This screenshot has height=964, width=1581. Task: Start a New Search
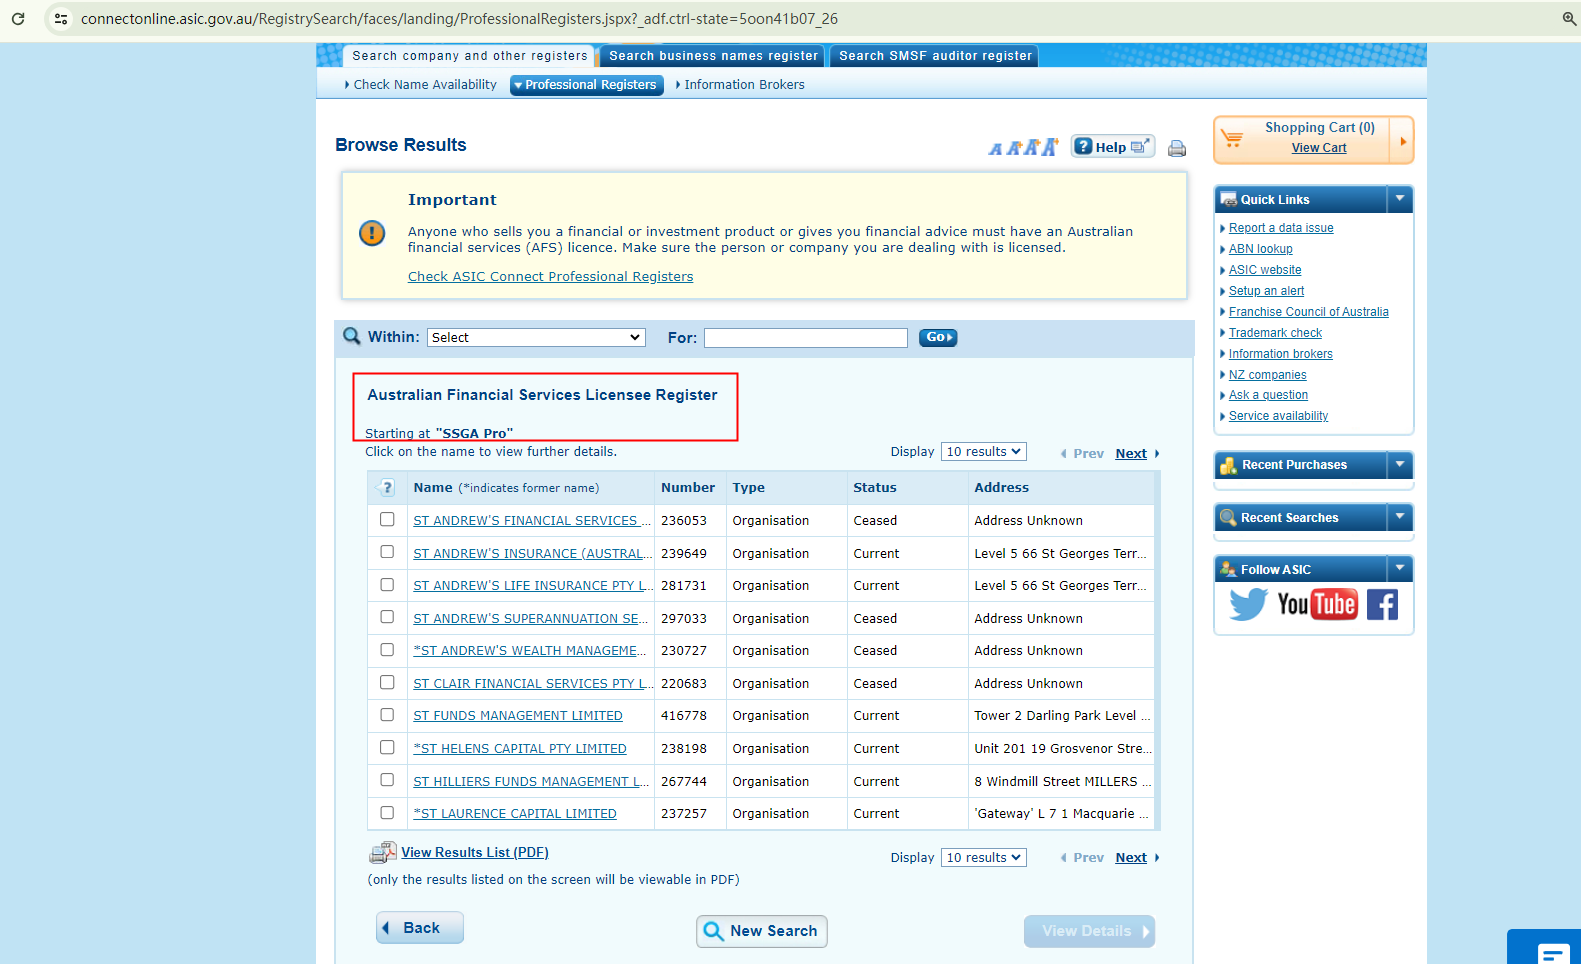pos(762,931)
